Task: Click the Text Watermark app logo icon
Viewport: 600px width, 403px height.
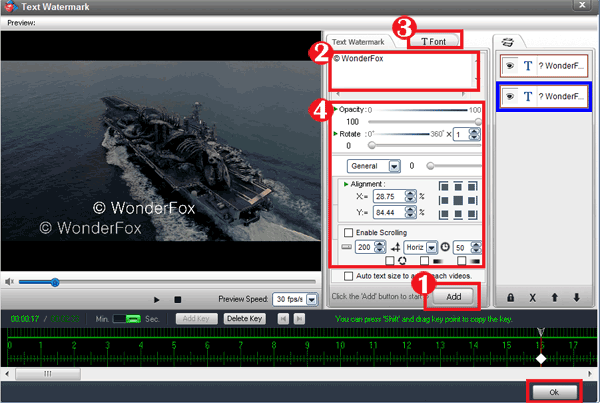Action: 11,6
